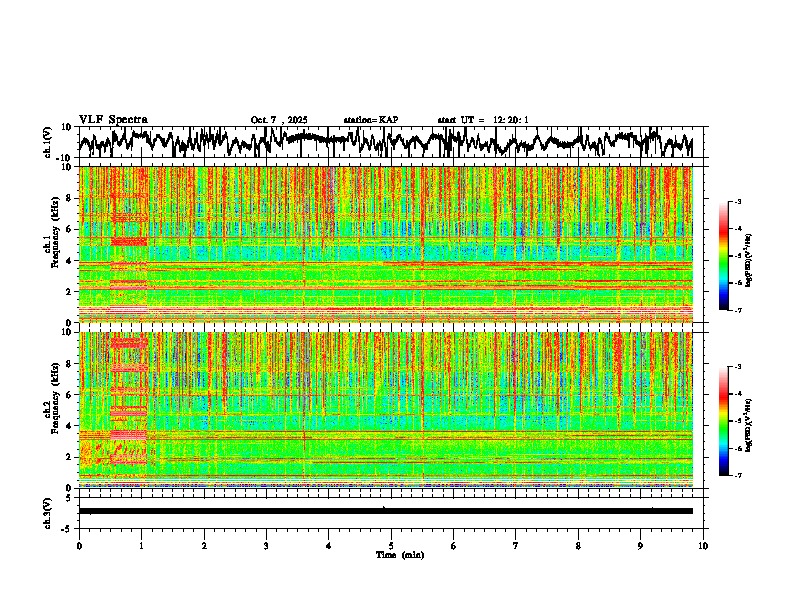This screenshot has width=792, height=612.
Task: Click time axis tick label "9"
Action: (640, 546)
